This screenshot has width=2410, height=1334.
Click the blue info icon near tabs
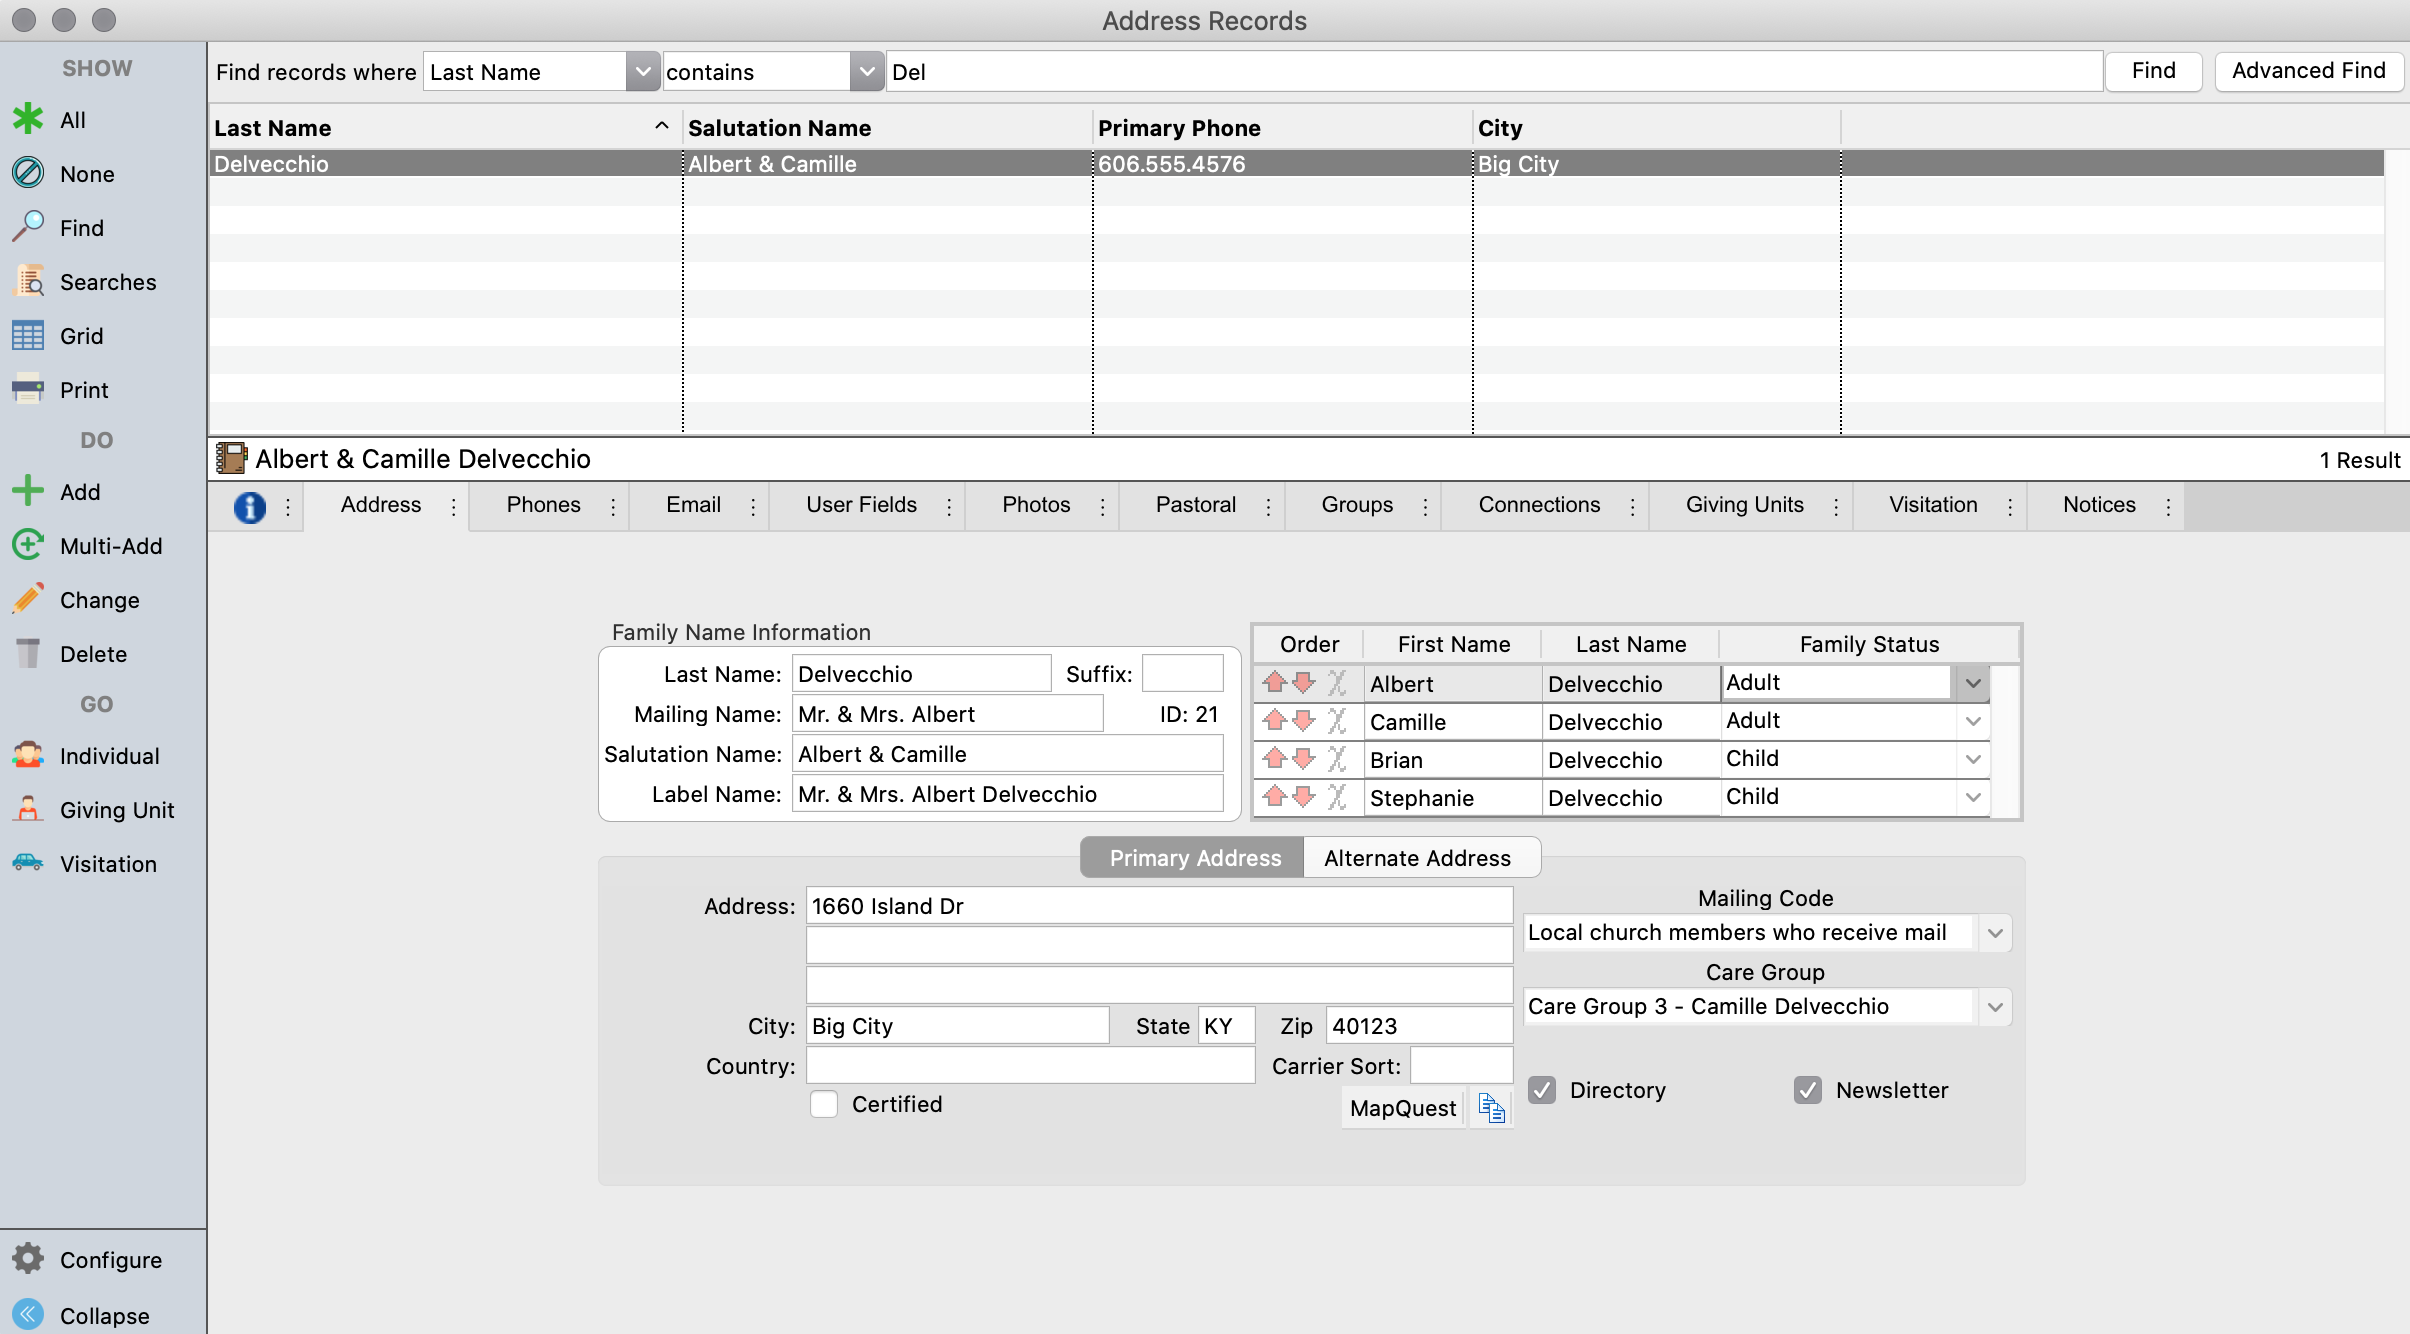click(x=248, y=506)
